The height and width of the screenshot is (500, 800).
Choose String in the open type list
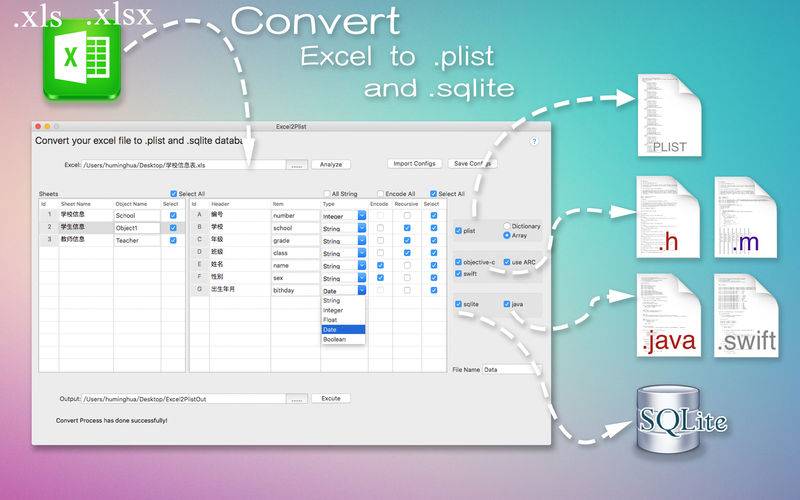point(343,301)
